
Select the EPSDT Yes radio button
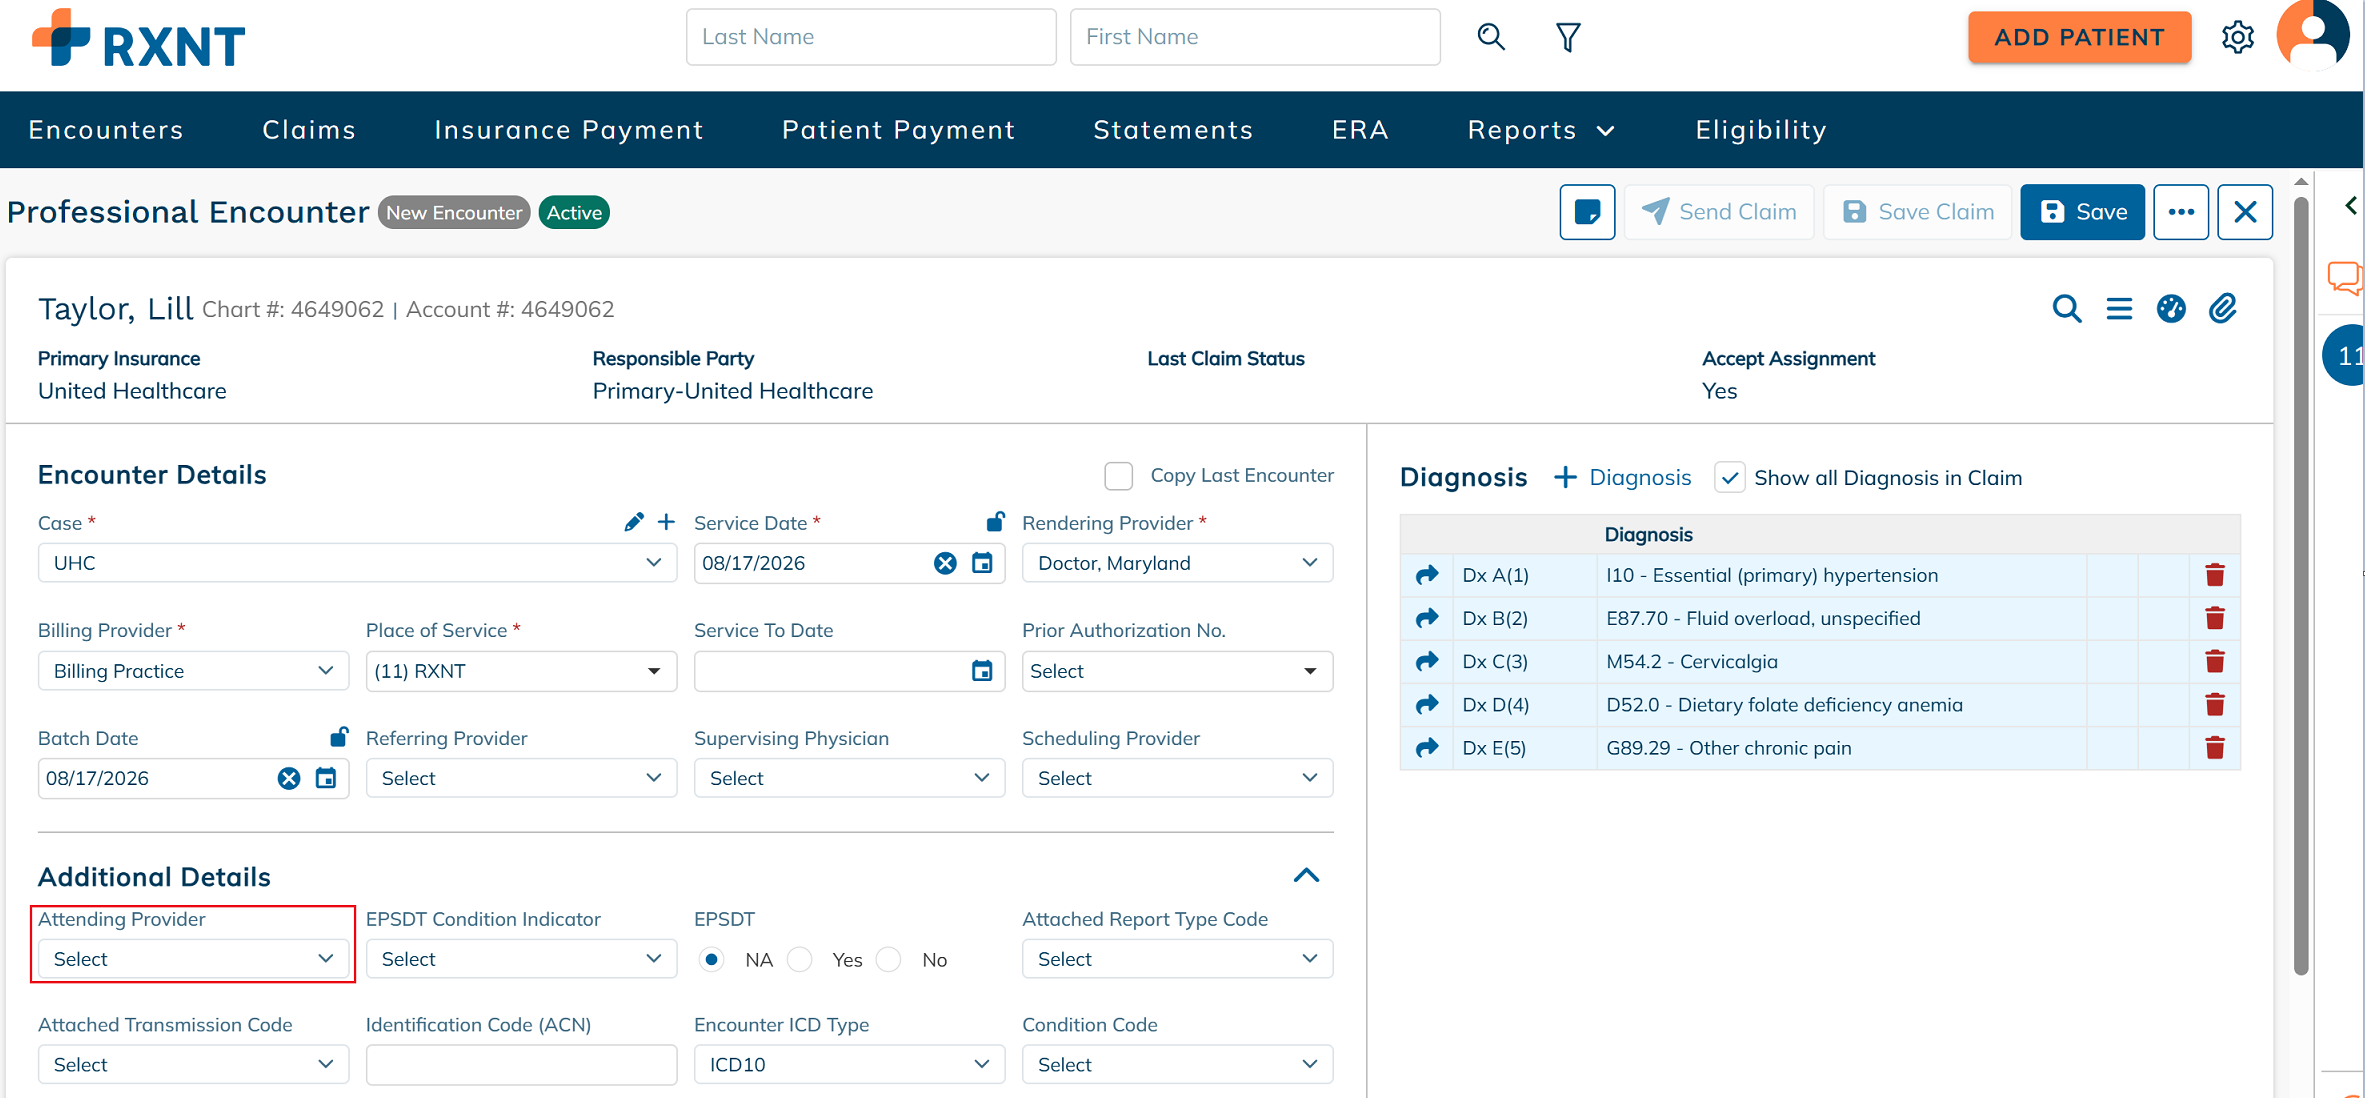point(800,960)
